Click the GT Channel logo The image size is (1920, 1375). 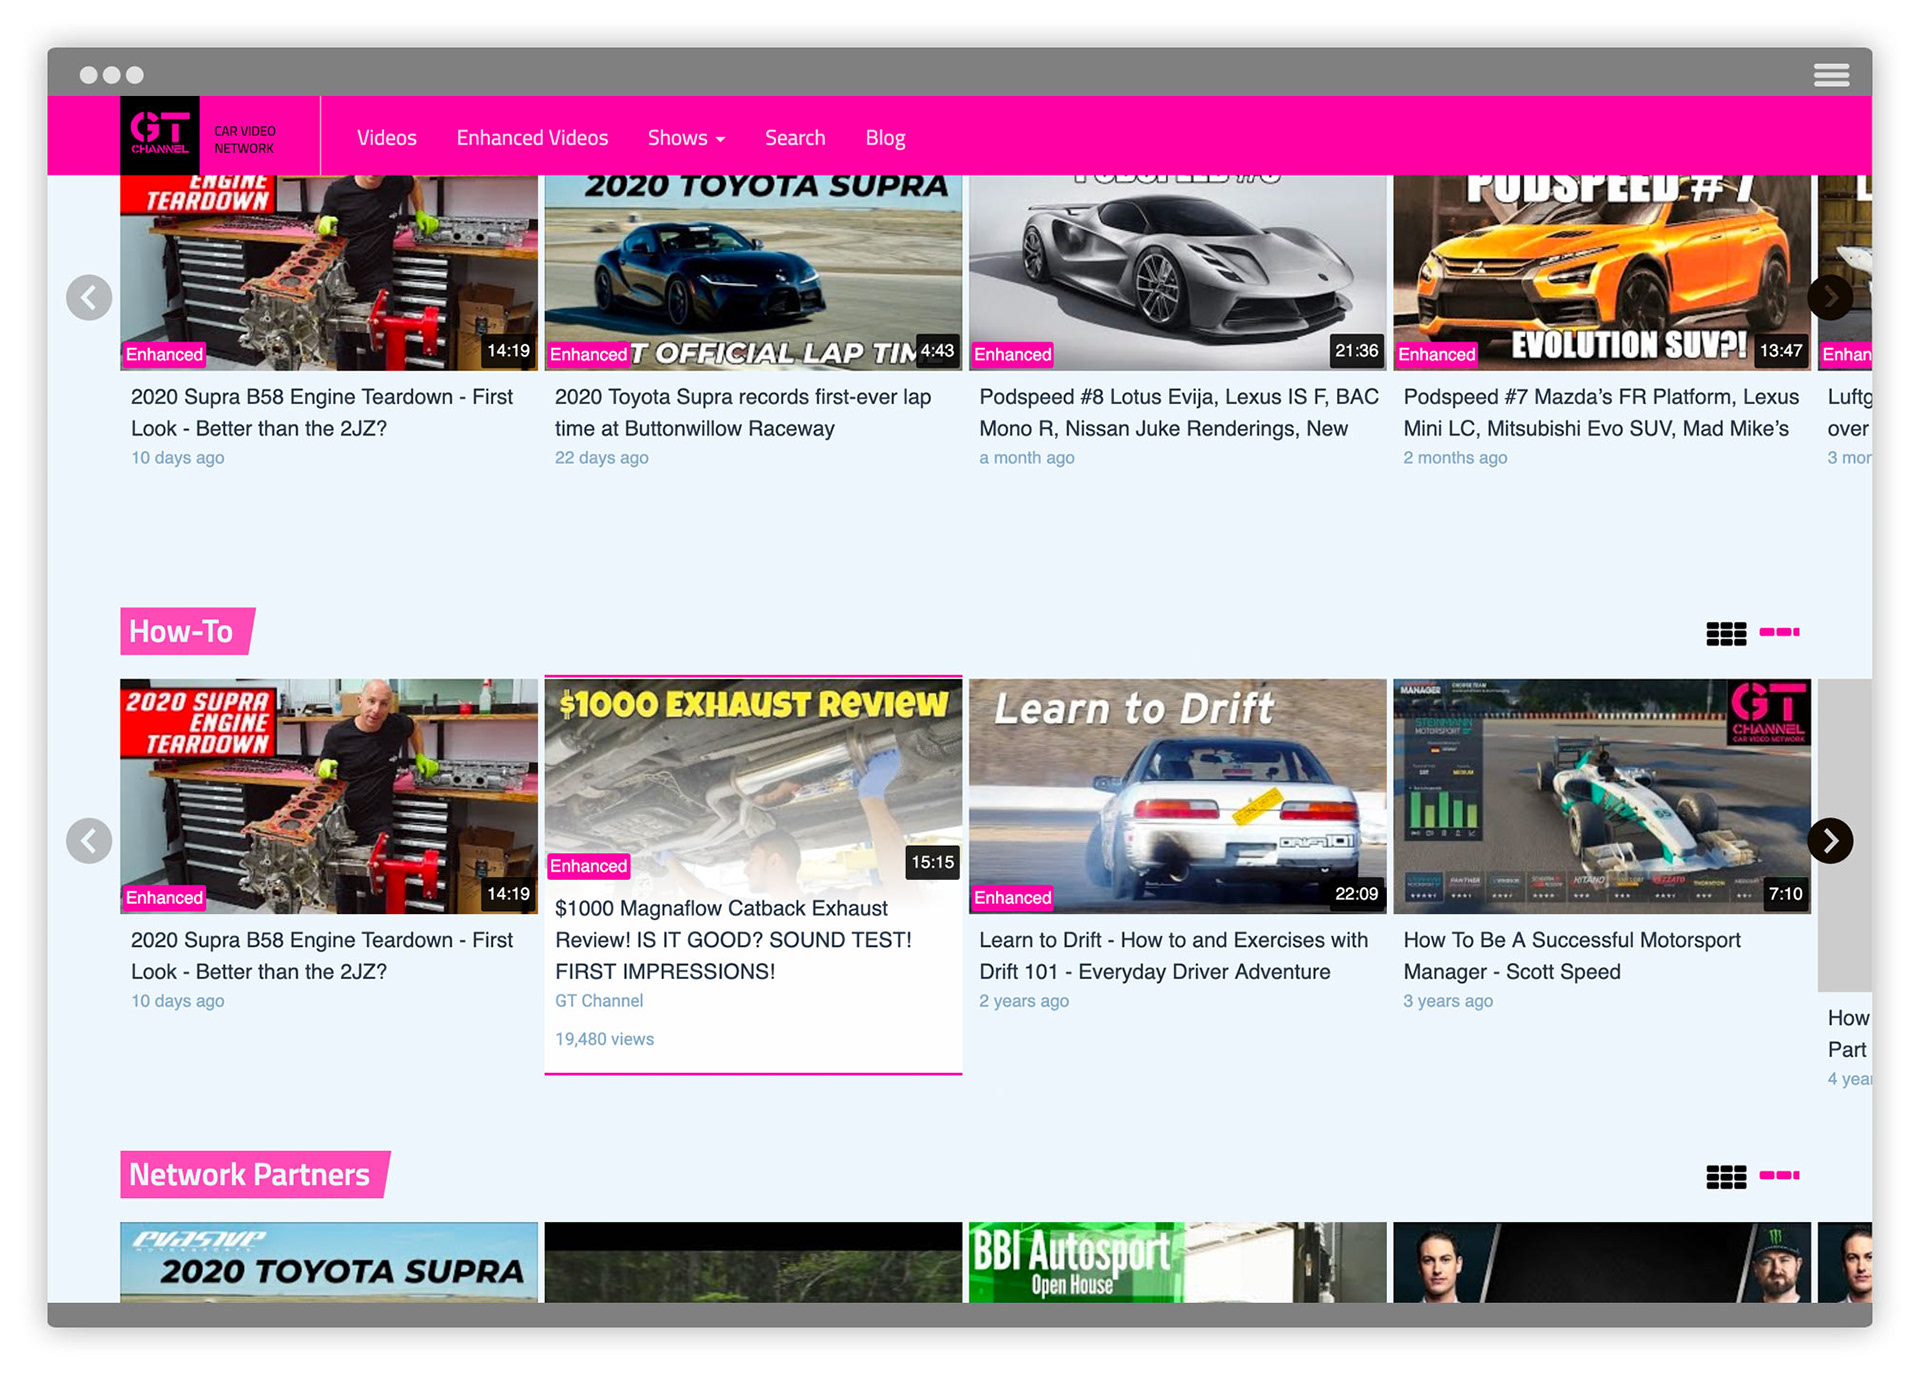(160, 136)
